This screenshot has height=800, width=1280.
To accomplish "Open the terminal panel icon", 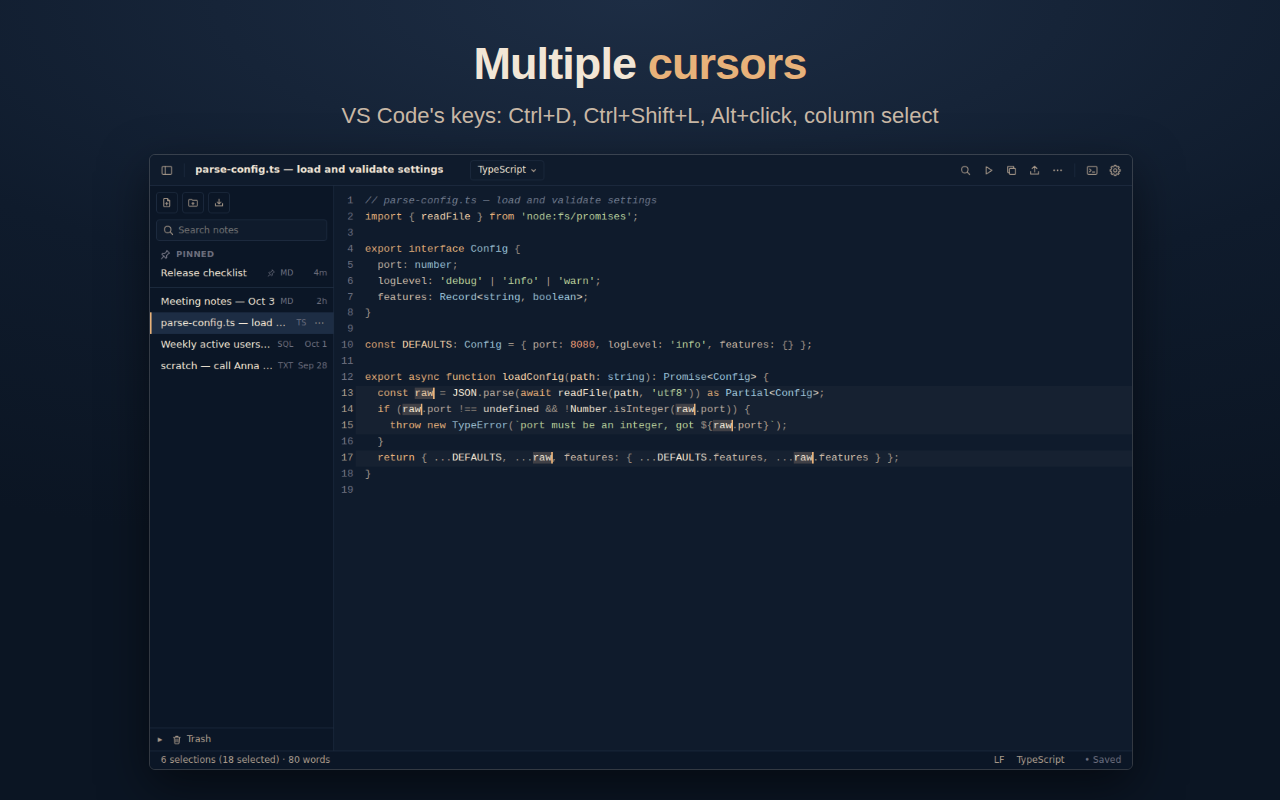I will (1092, 170).
